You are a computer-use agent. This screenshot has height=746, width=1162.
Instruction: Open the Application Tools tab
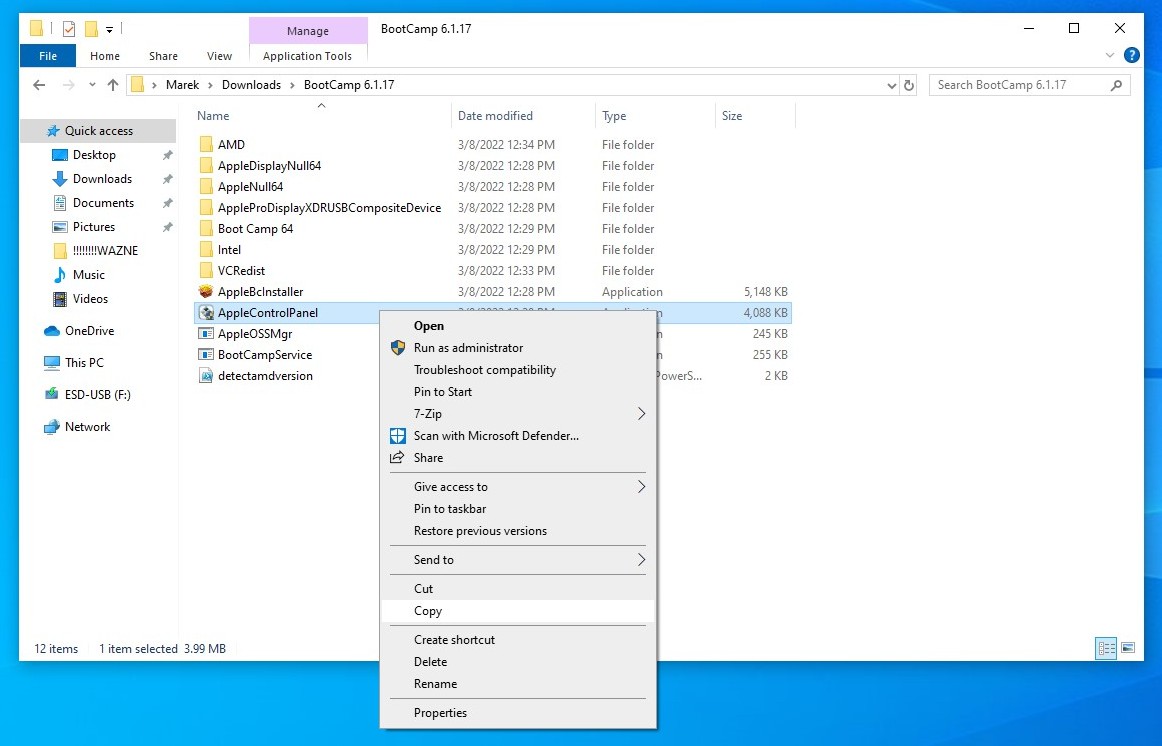click(308, 56)
